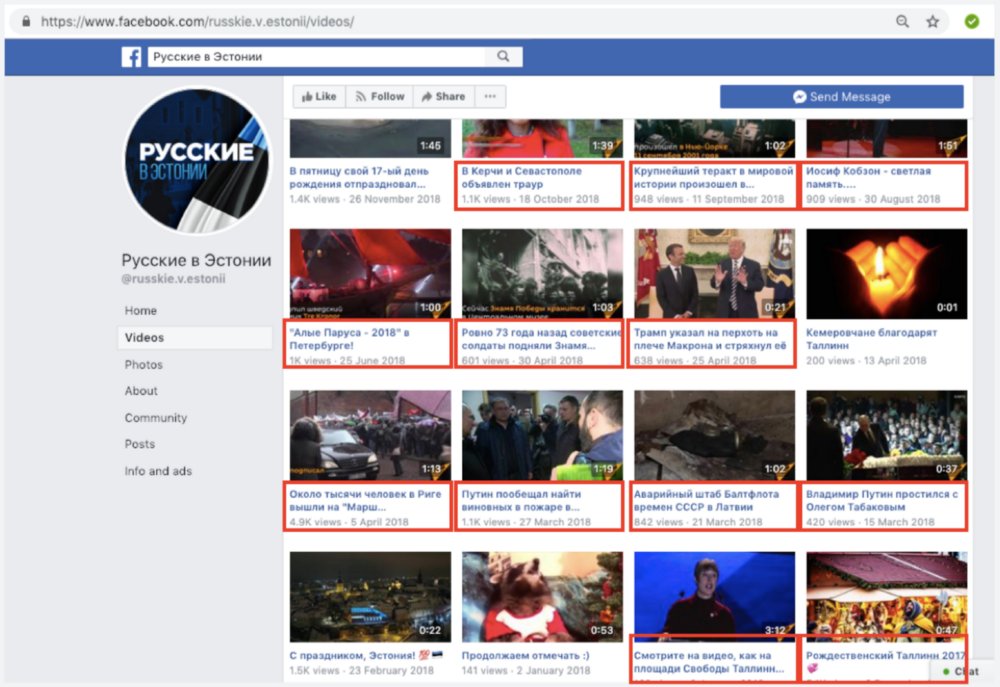This screenshot has width=1000, height=687.
Task: Click the browser address bar URL
Action: [197, 22]
